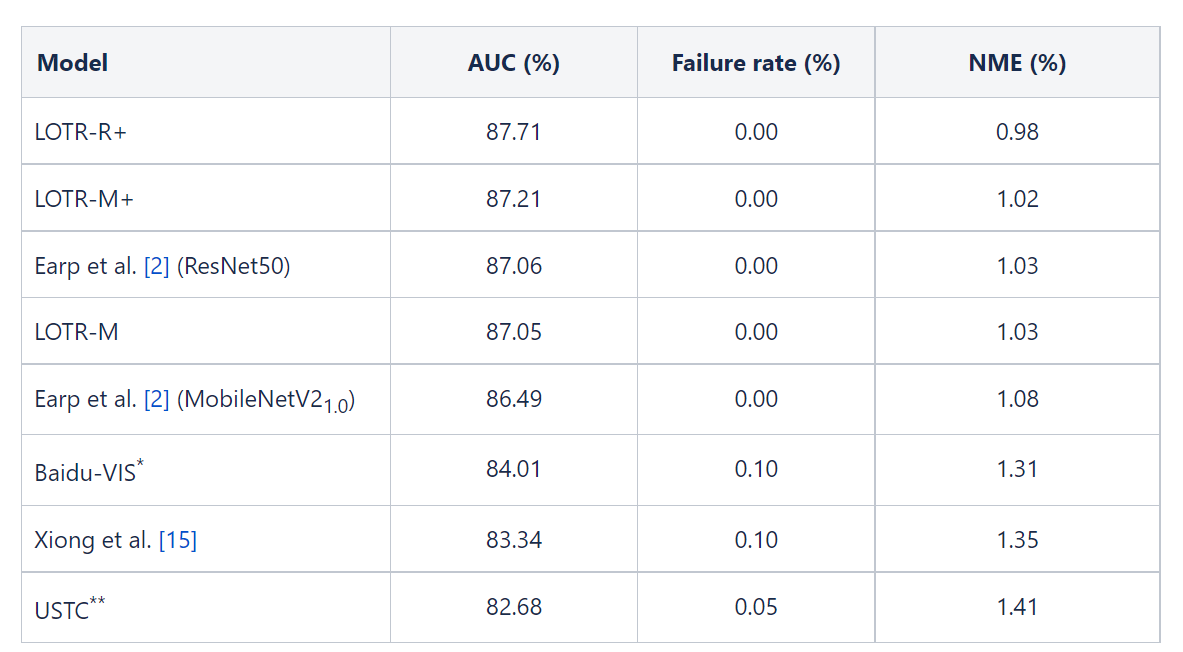Click the AUC value 87.21
The image size is (1183, 652).
[513, 199]
